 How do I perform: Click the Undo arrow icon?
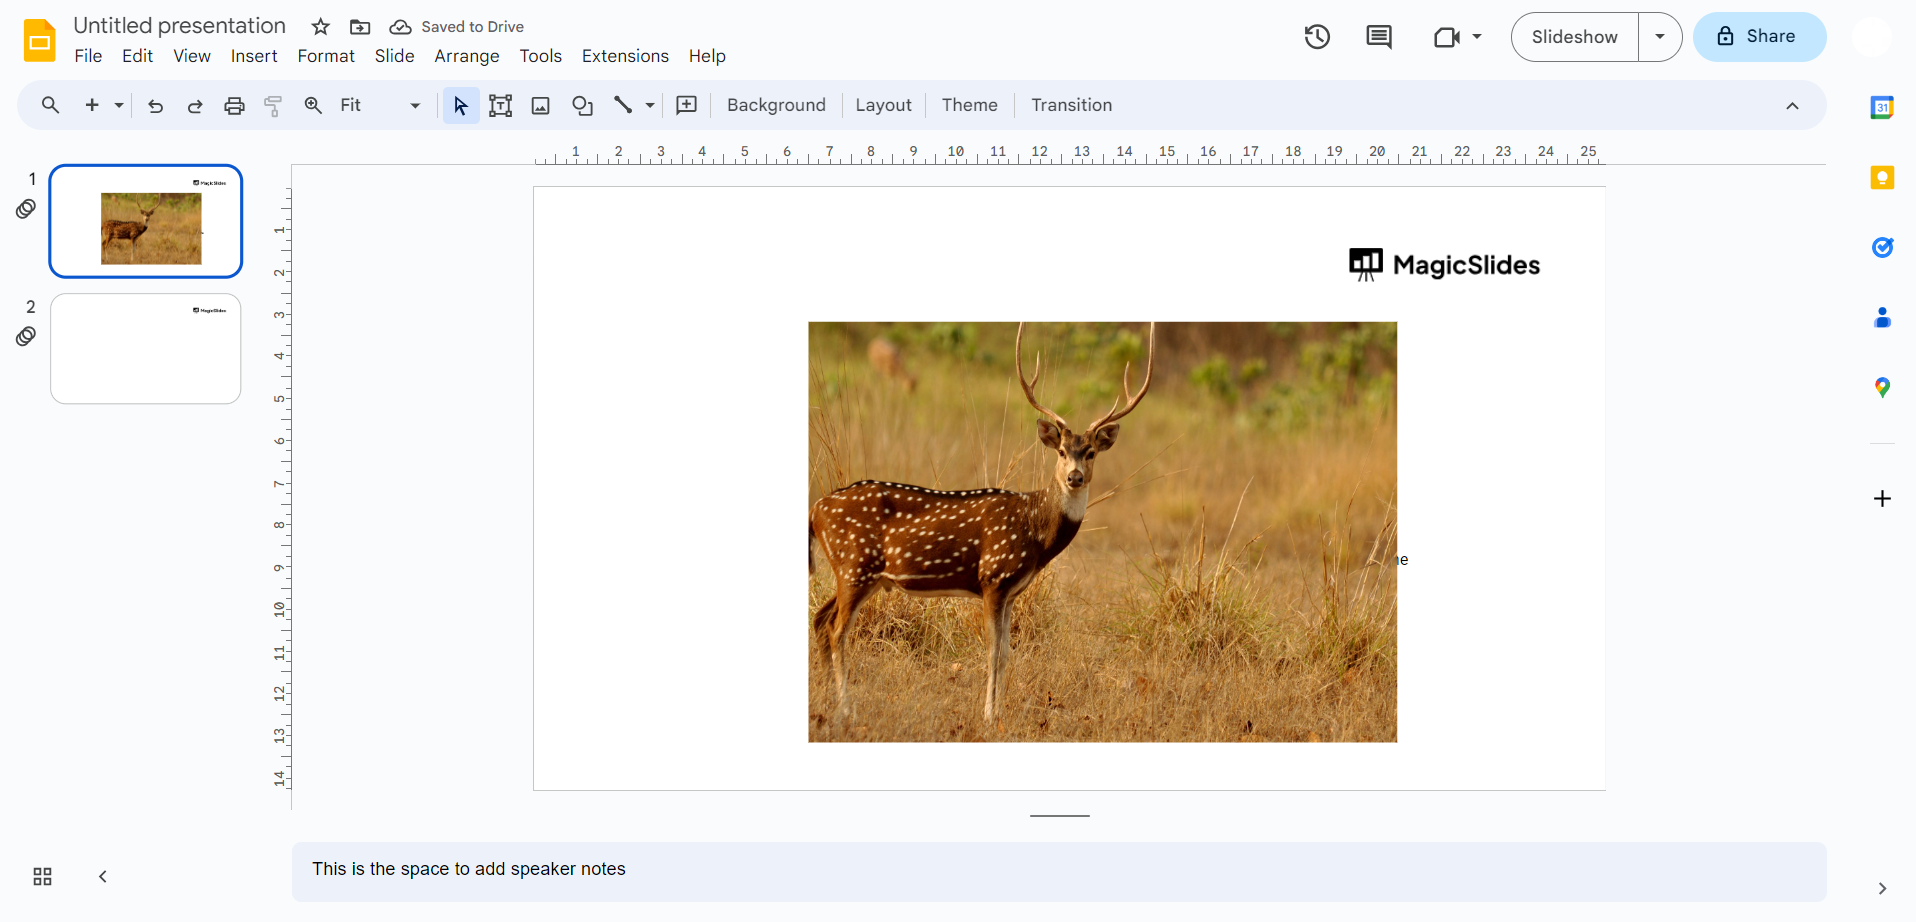click(x=155, y=106)
